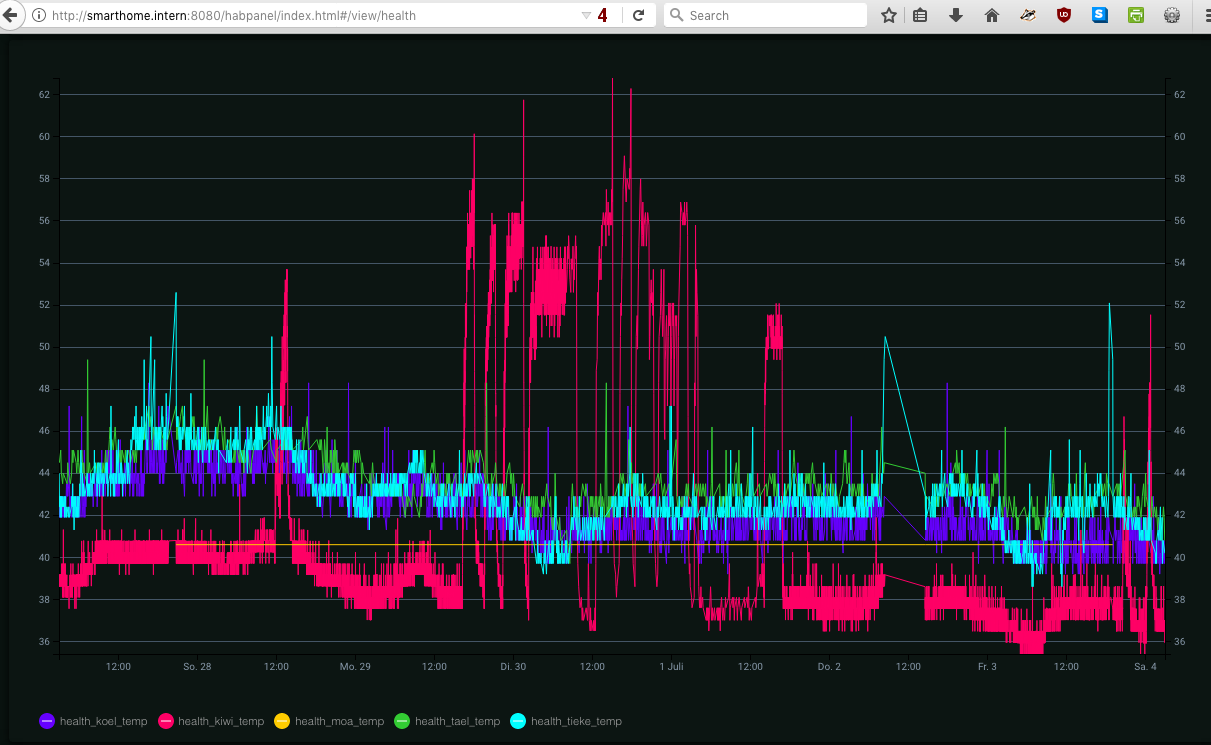Click the sketch pencil extension icon

coord(1028,15)
